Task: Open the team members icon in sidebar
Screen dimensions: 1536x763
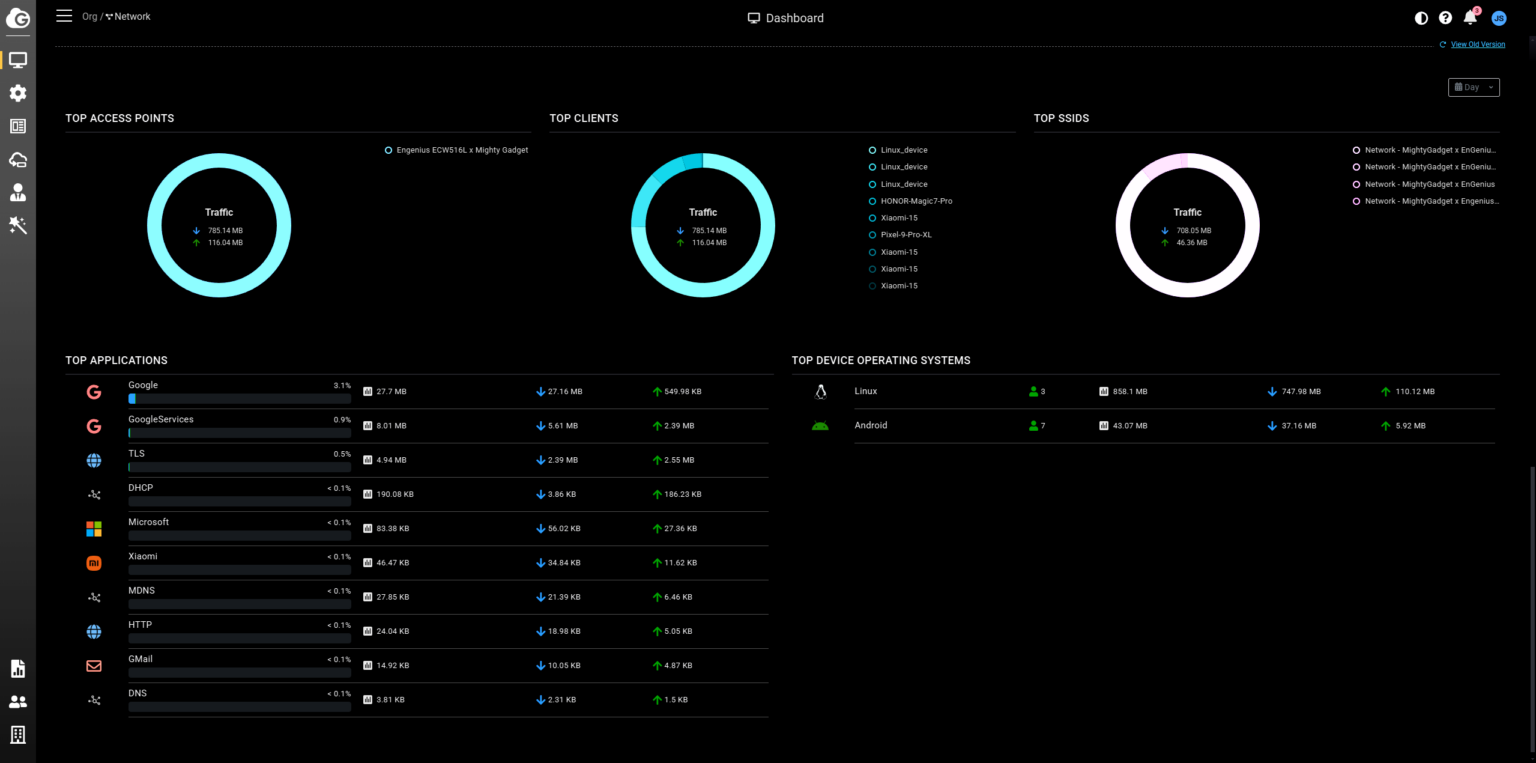Action: [x=18, y=702]
